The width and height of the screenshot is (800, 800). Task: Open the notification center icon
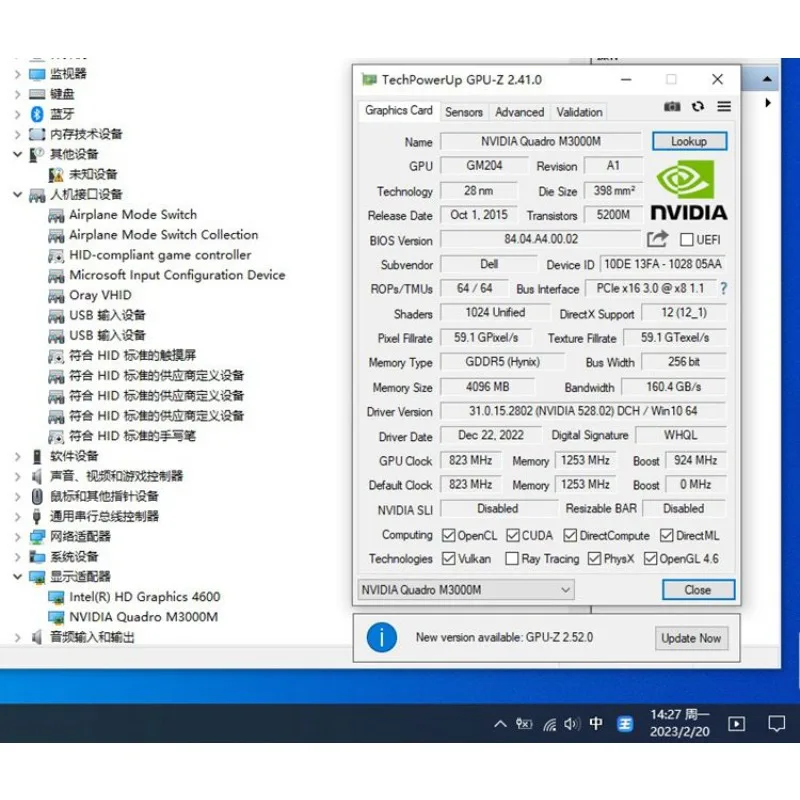click(776, 724)
